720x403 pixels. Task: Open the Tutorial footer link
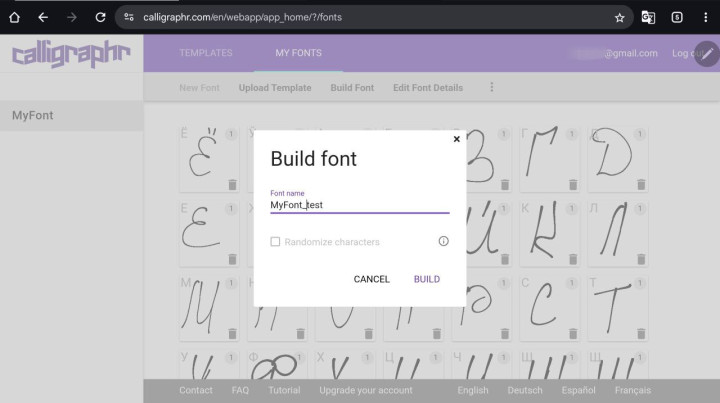click(x=284, y=390)
